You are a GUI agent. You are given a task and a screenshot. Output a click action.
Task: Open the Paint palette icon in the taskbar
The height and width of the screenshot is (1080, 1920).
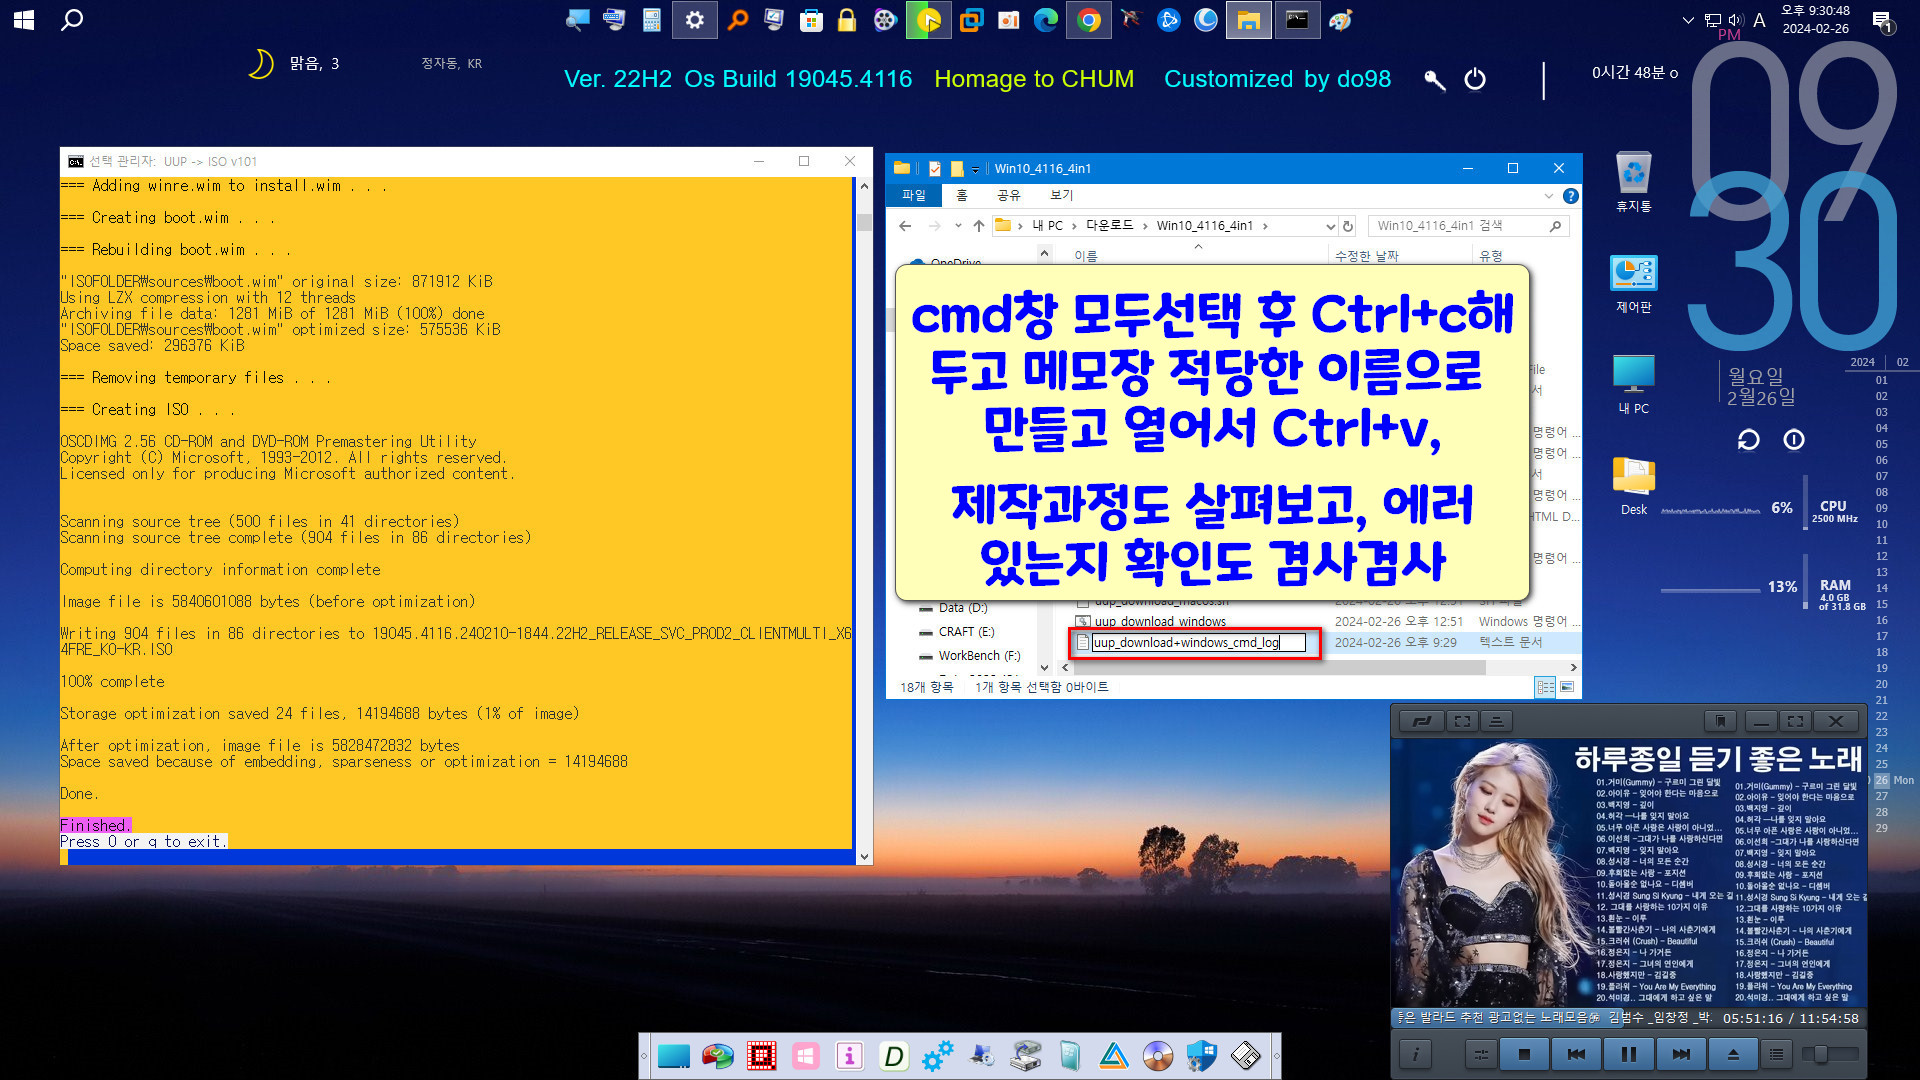pos(1340,20)
